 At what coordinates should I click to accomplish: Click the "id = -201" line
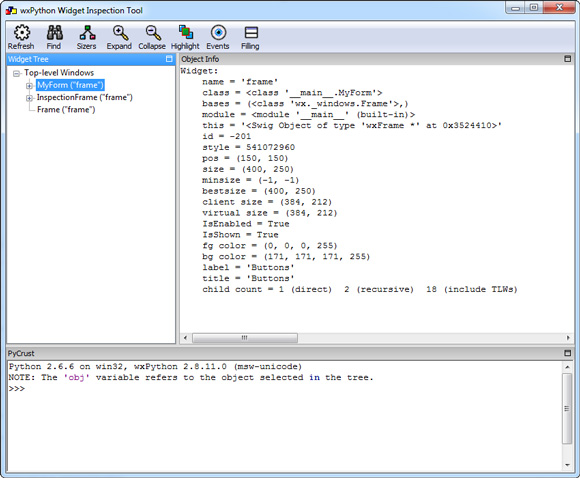(x=226, y=136)
